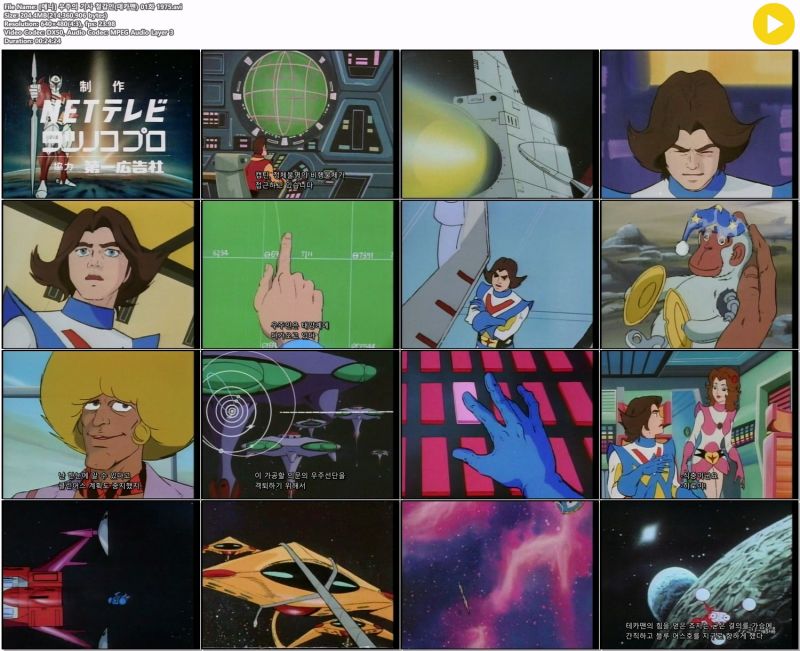
Task: Click the Duration info text
Action: [x=33, y=42]
